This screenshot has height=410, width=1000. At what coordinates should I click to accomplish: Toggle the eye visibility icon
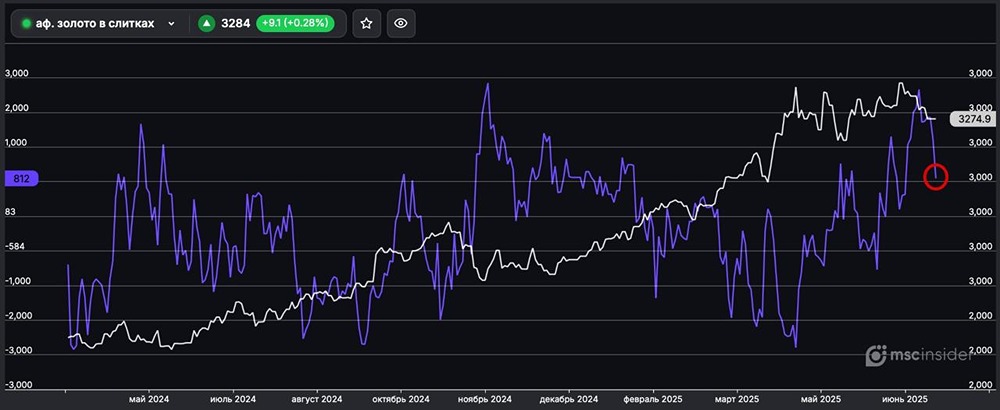(400, 24)
